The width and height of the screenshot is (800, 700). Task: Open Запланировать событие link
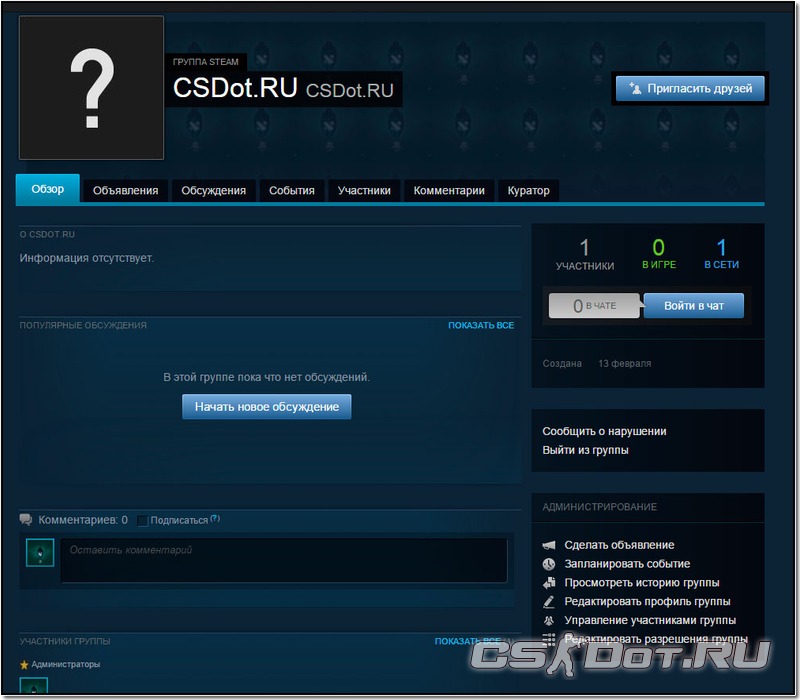pos(628,564)
